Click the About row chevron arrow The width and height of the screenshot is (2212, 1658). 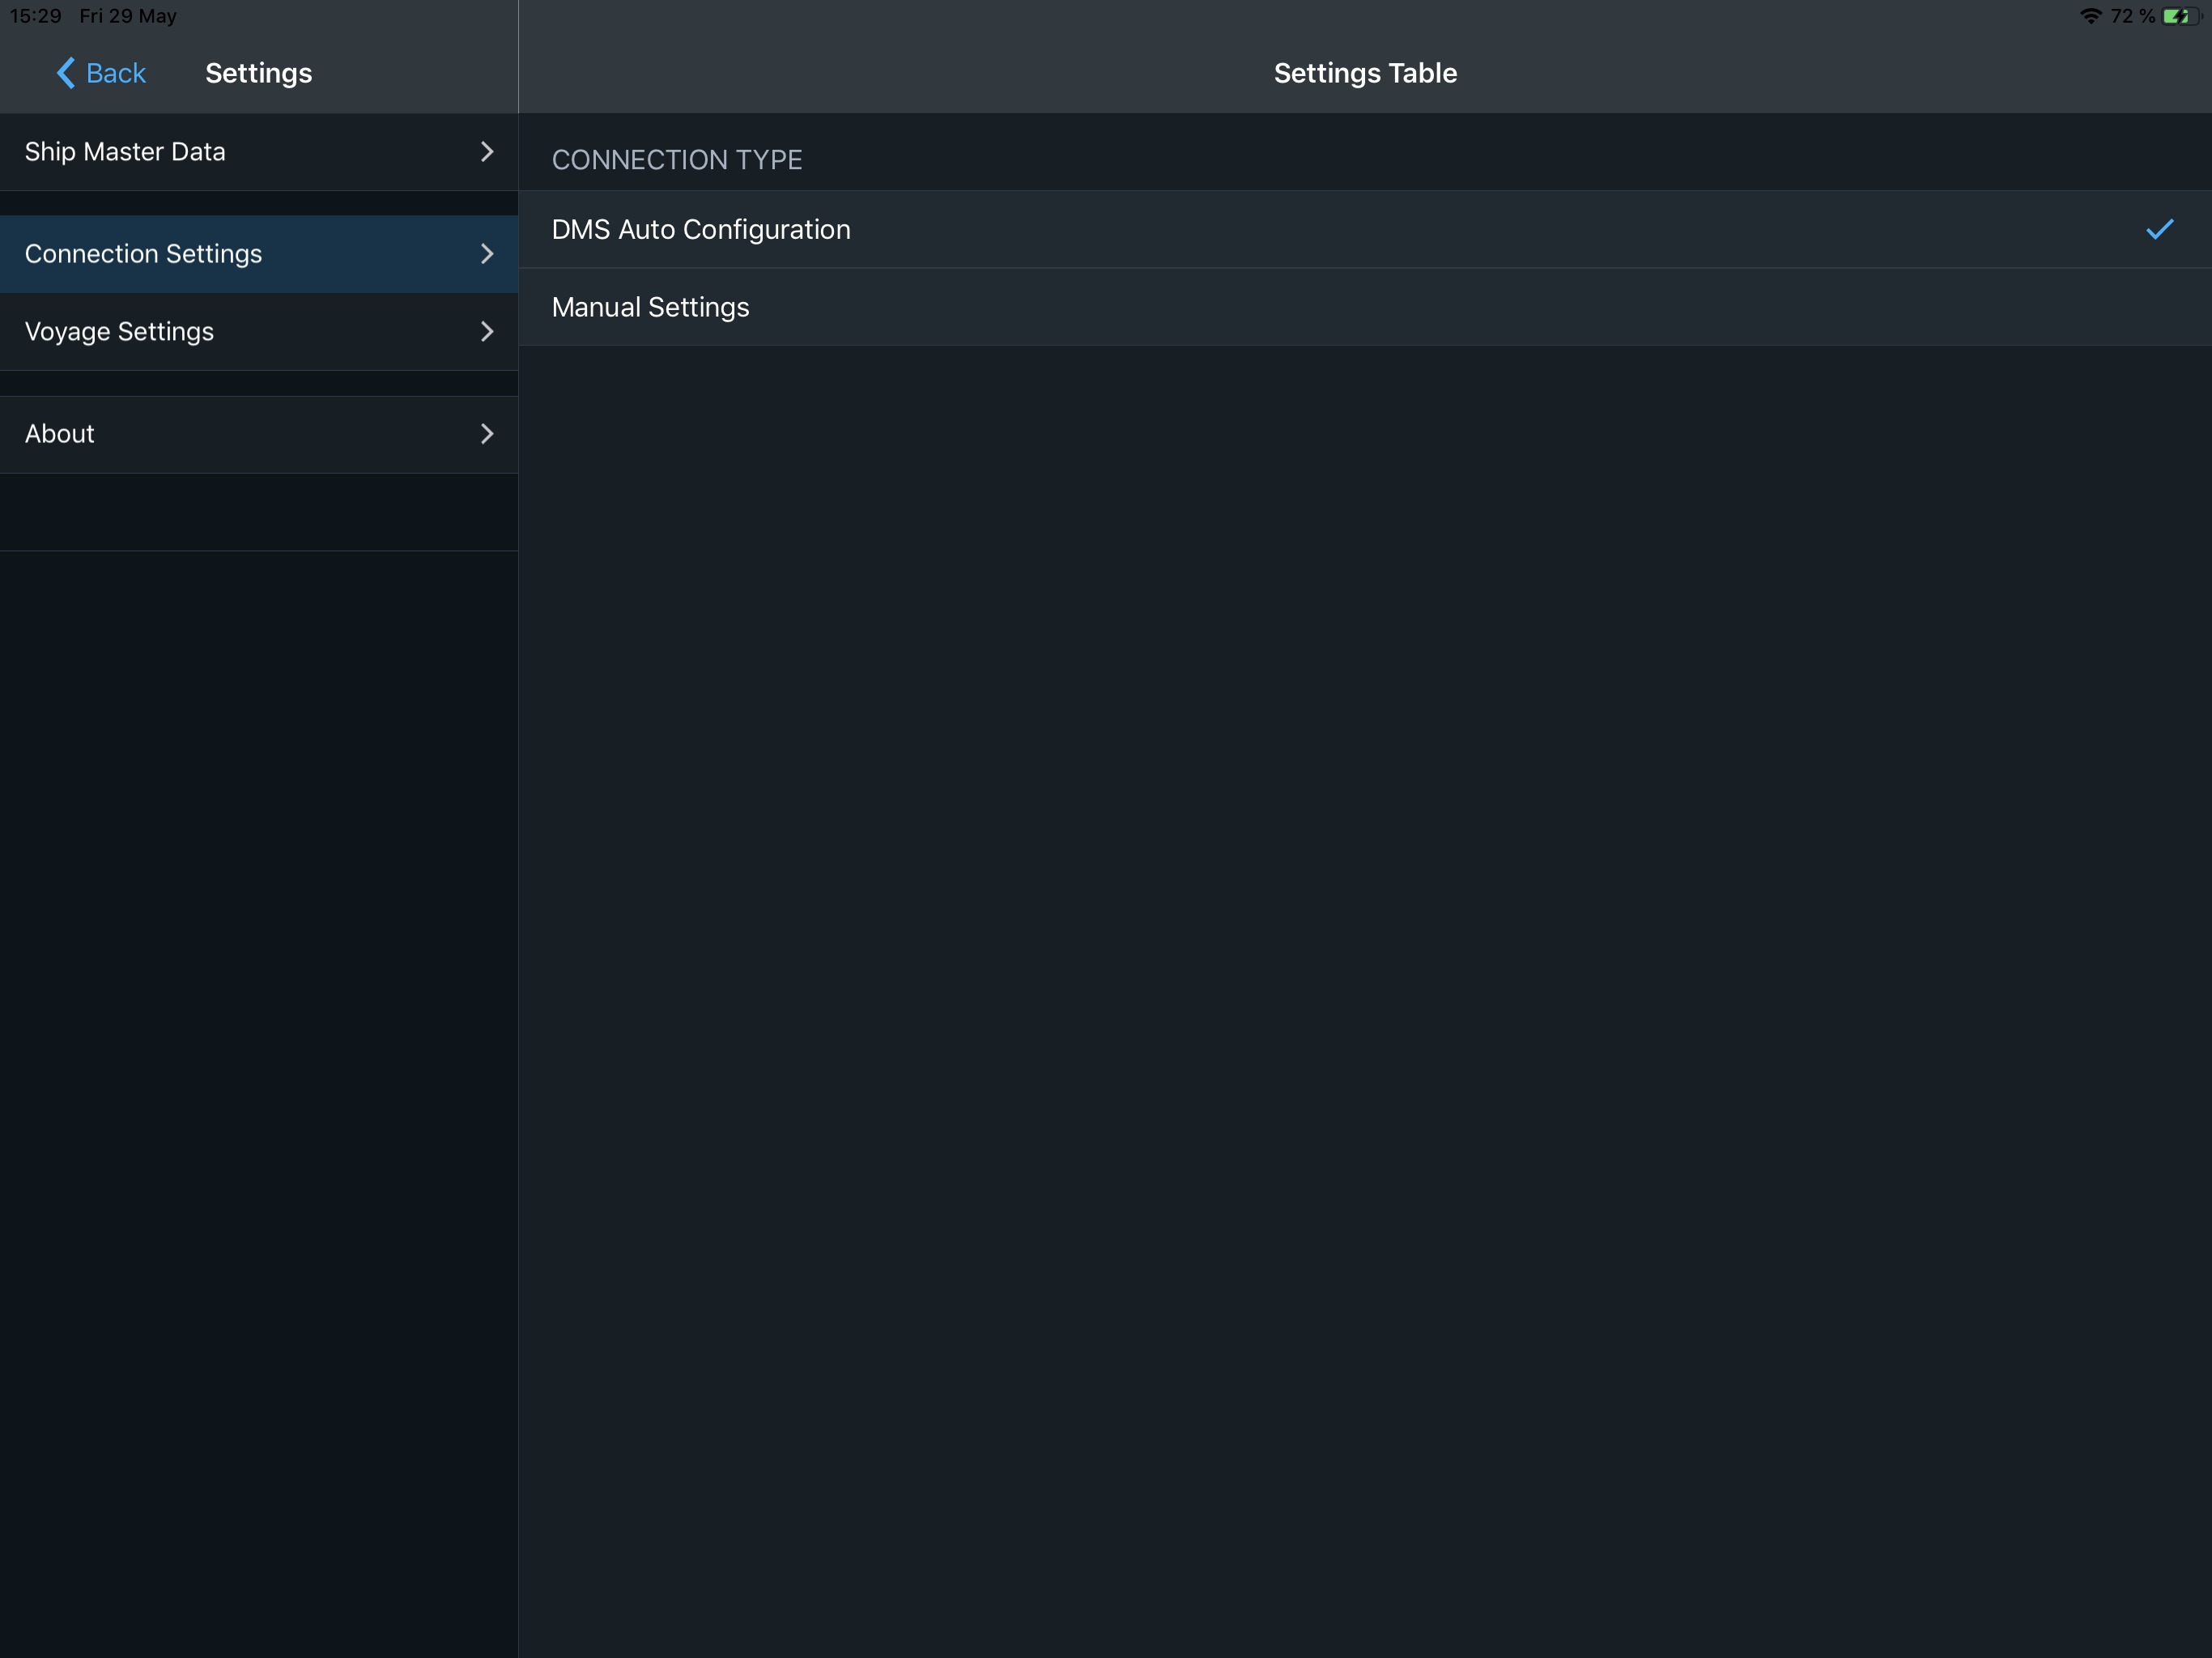pos(487,434)
